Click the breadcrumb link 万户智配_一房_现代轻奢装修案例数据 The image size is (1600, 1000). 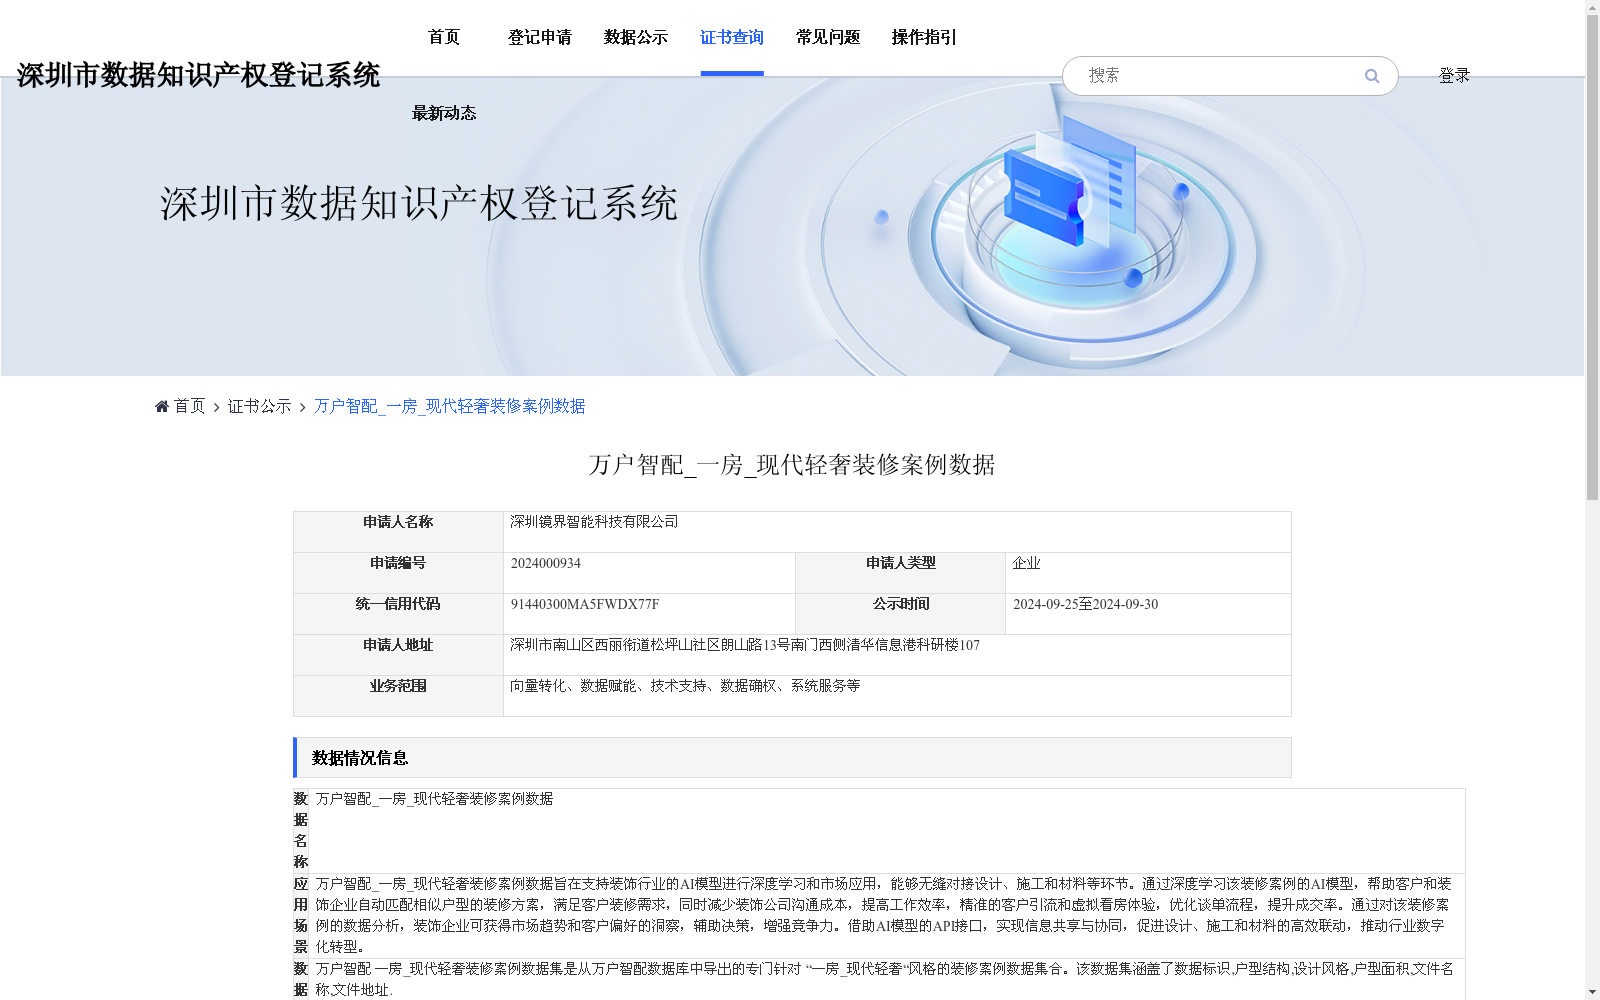click(x=450, y=406)
